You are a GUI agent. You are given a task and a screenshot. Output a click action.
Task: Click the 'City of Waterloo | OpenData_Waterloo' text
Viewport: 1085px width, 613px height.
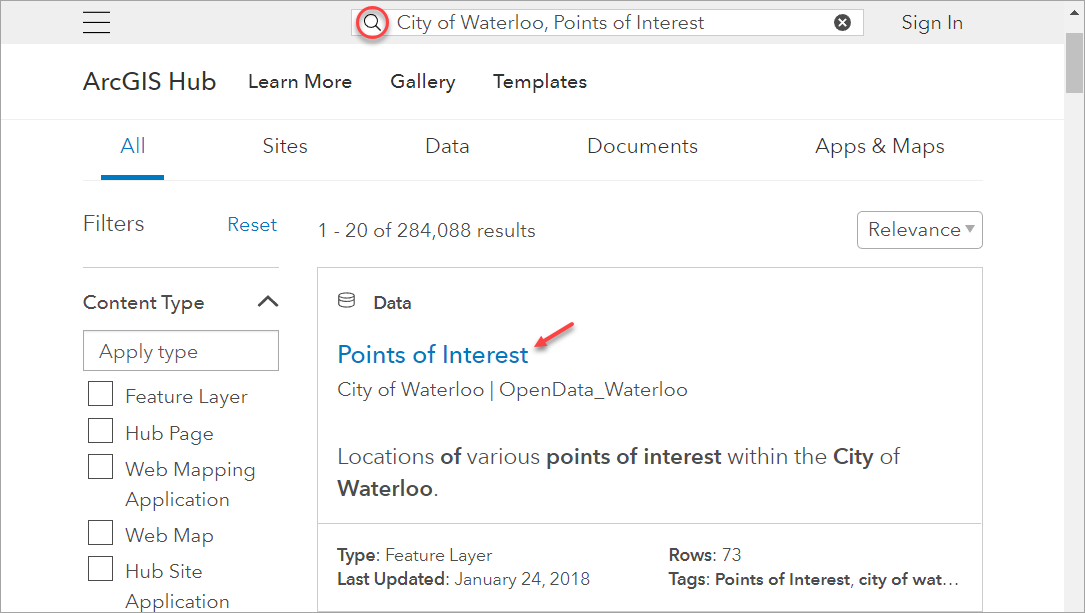tap(512, 390)
